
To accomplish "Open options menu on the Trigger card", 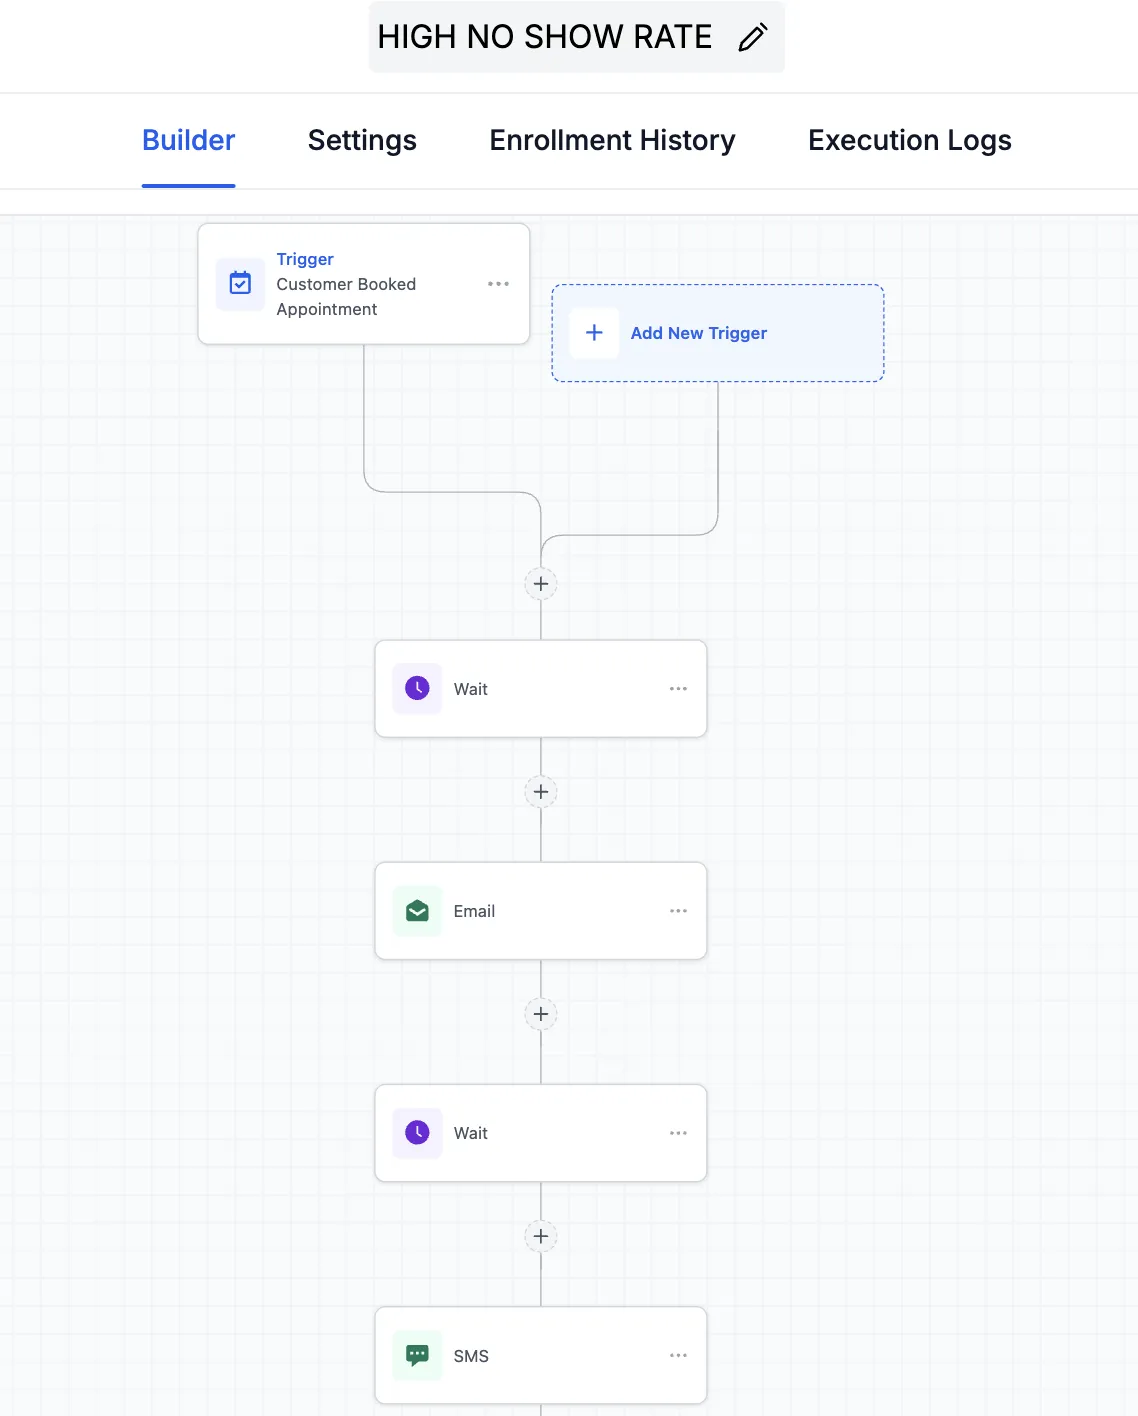I will pos(498,284).
